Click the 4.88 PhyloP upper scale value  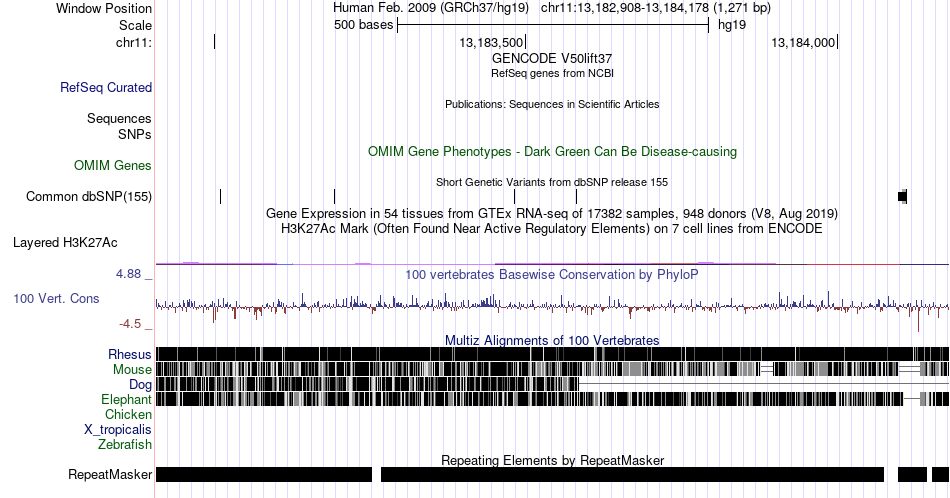128,274
